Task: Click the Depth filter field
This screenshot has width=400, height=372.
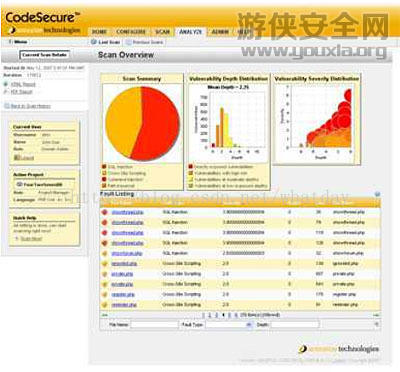Action: (294, 324)
